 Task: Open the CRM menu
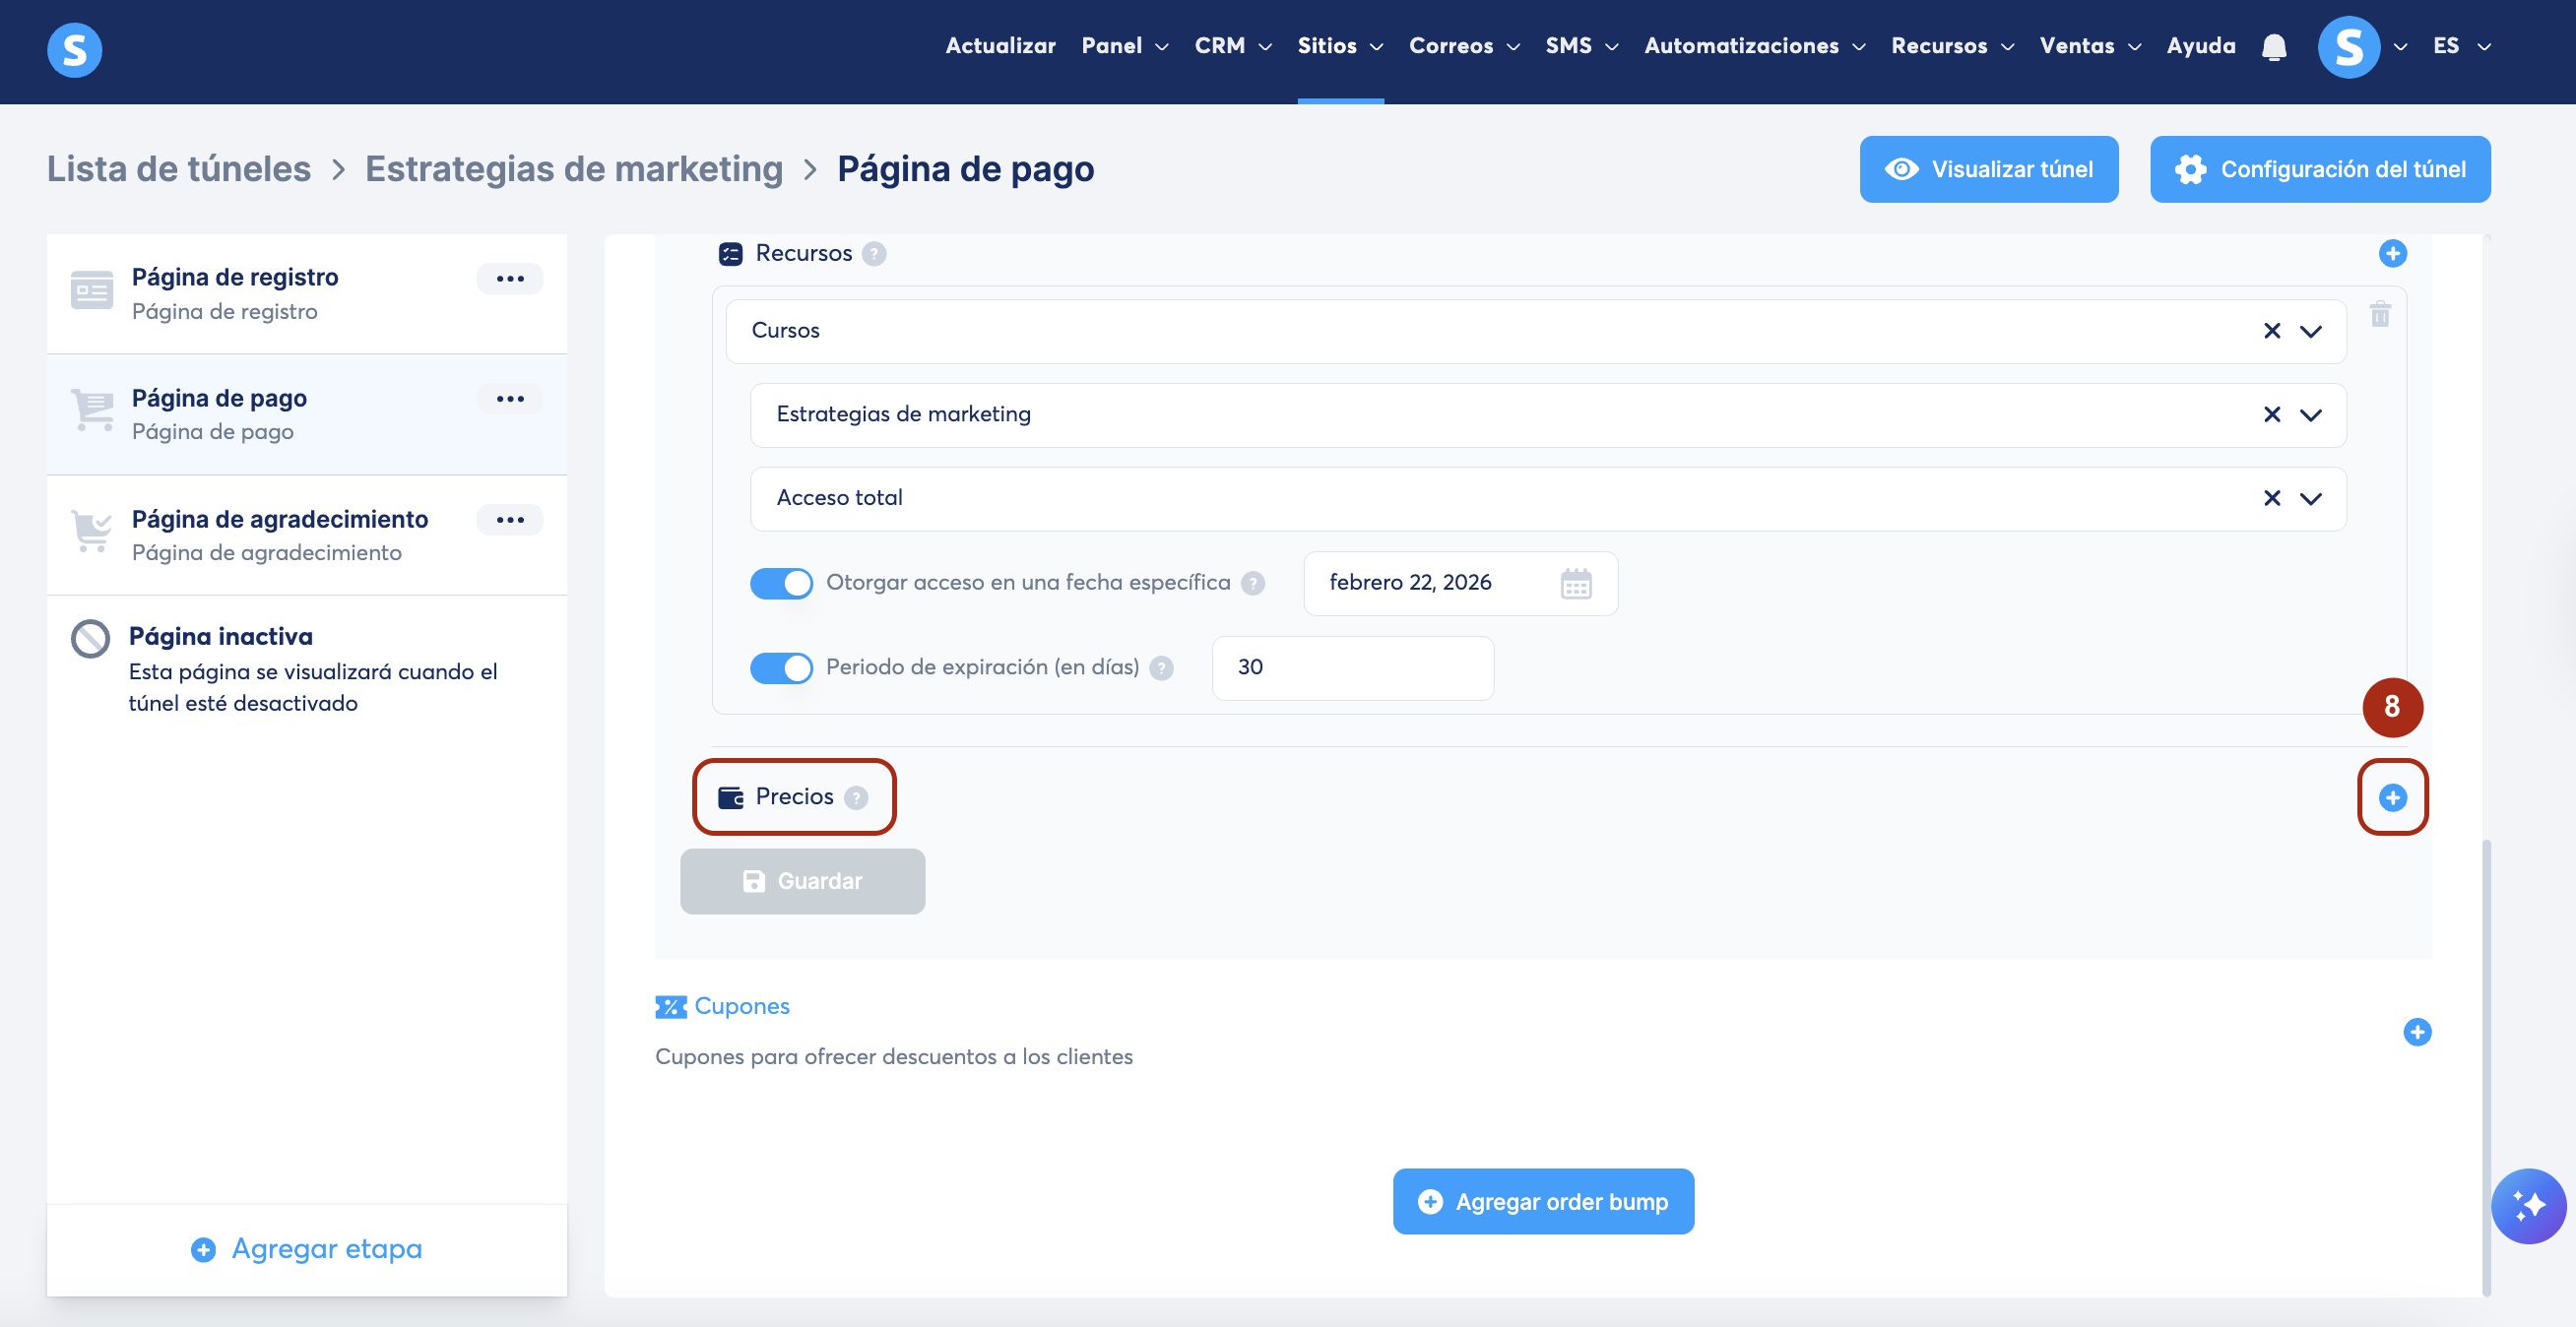click(x=1232, y=46)
